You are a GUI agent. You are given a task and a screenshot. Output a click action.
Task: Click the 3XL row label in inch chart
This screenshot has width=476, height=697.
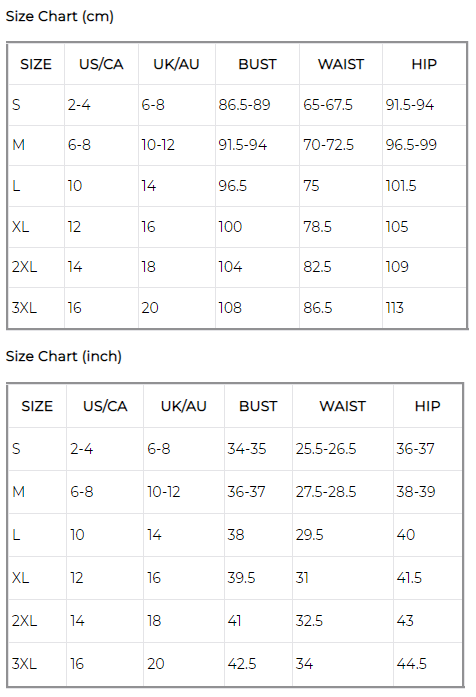coord(24,664)
